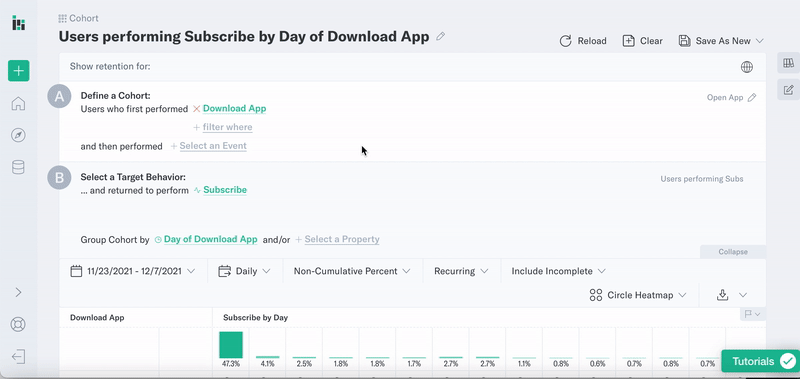Click the Subscribe by Day column header
This screenshot has width=800, height=379.
[255, 317]
